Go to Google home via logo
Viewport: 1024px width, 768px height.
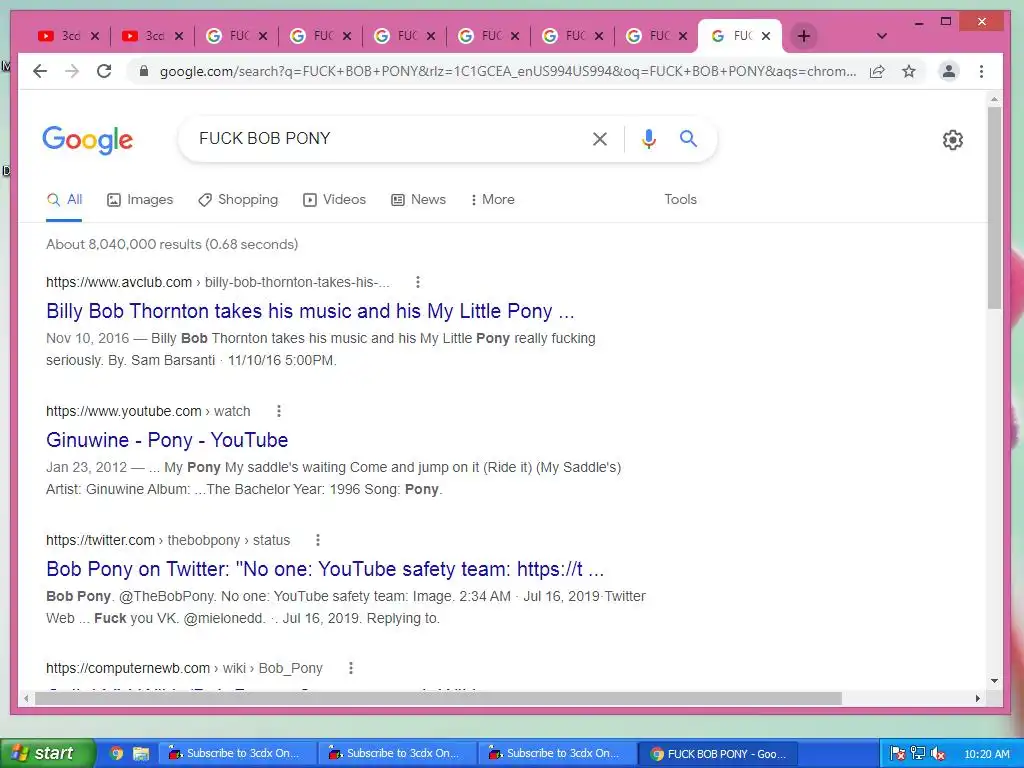[88, 140]
